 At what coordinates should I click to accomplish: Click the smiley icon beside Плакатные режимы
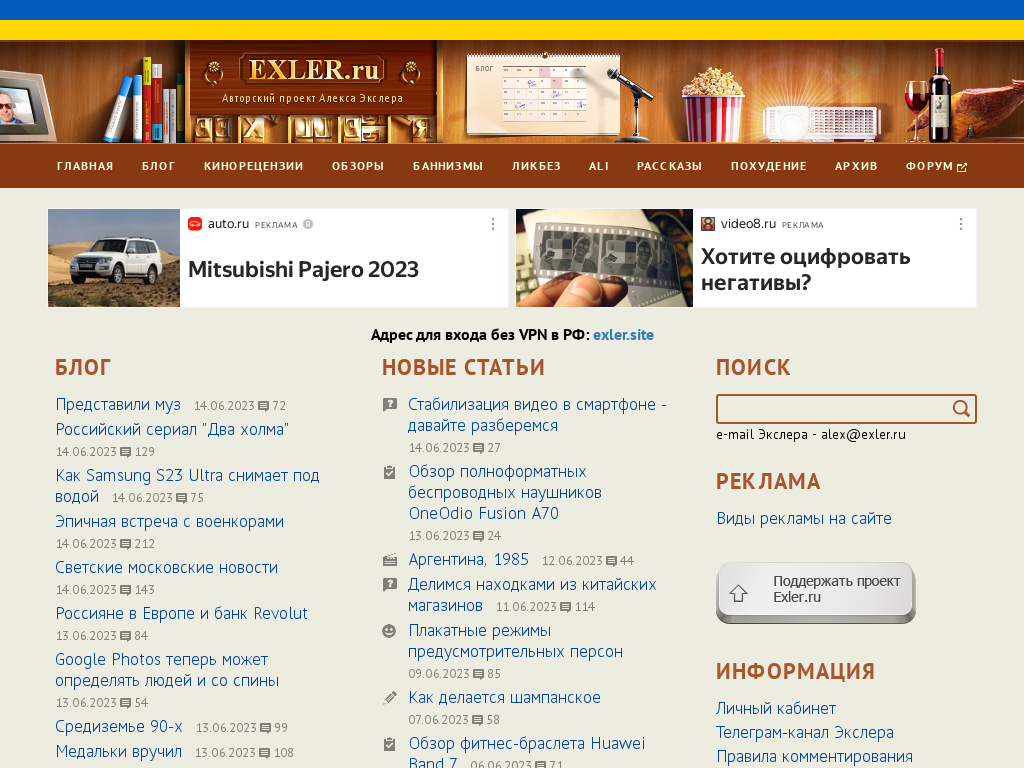click(x=389, y=631)
